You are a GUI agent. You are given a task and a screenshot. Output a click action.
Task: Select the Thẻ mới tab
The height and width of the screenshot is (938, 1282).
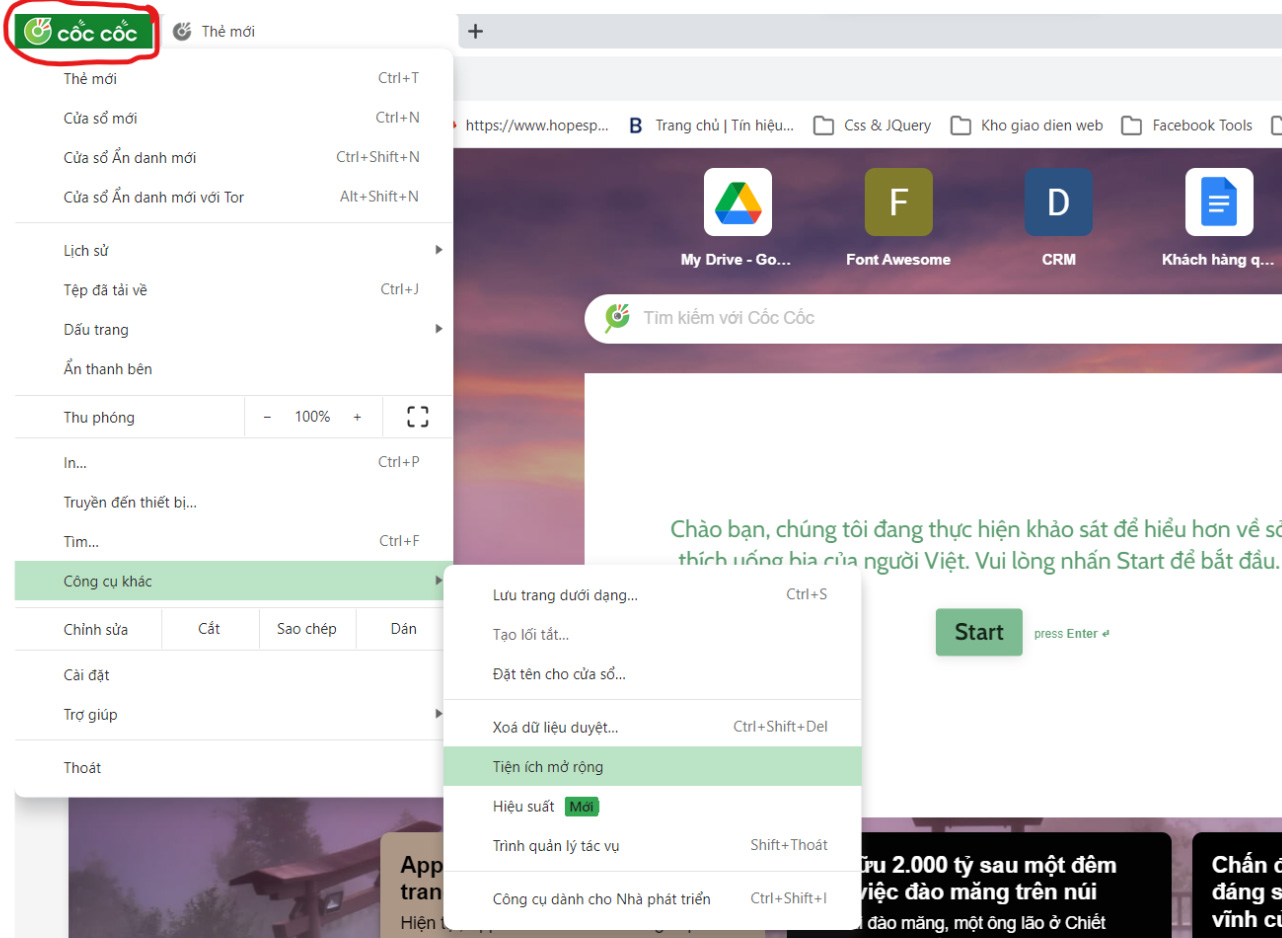coord(308,32)
